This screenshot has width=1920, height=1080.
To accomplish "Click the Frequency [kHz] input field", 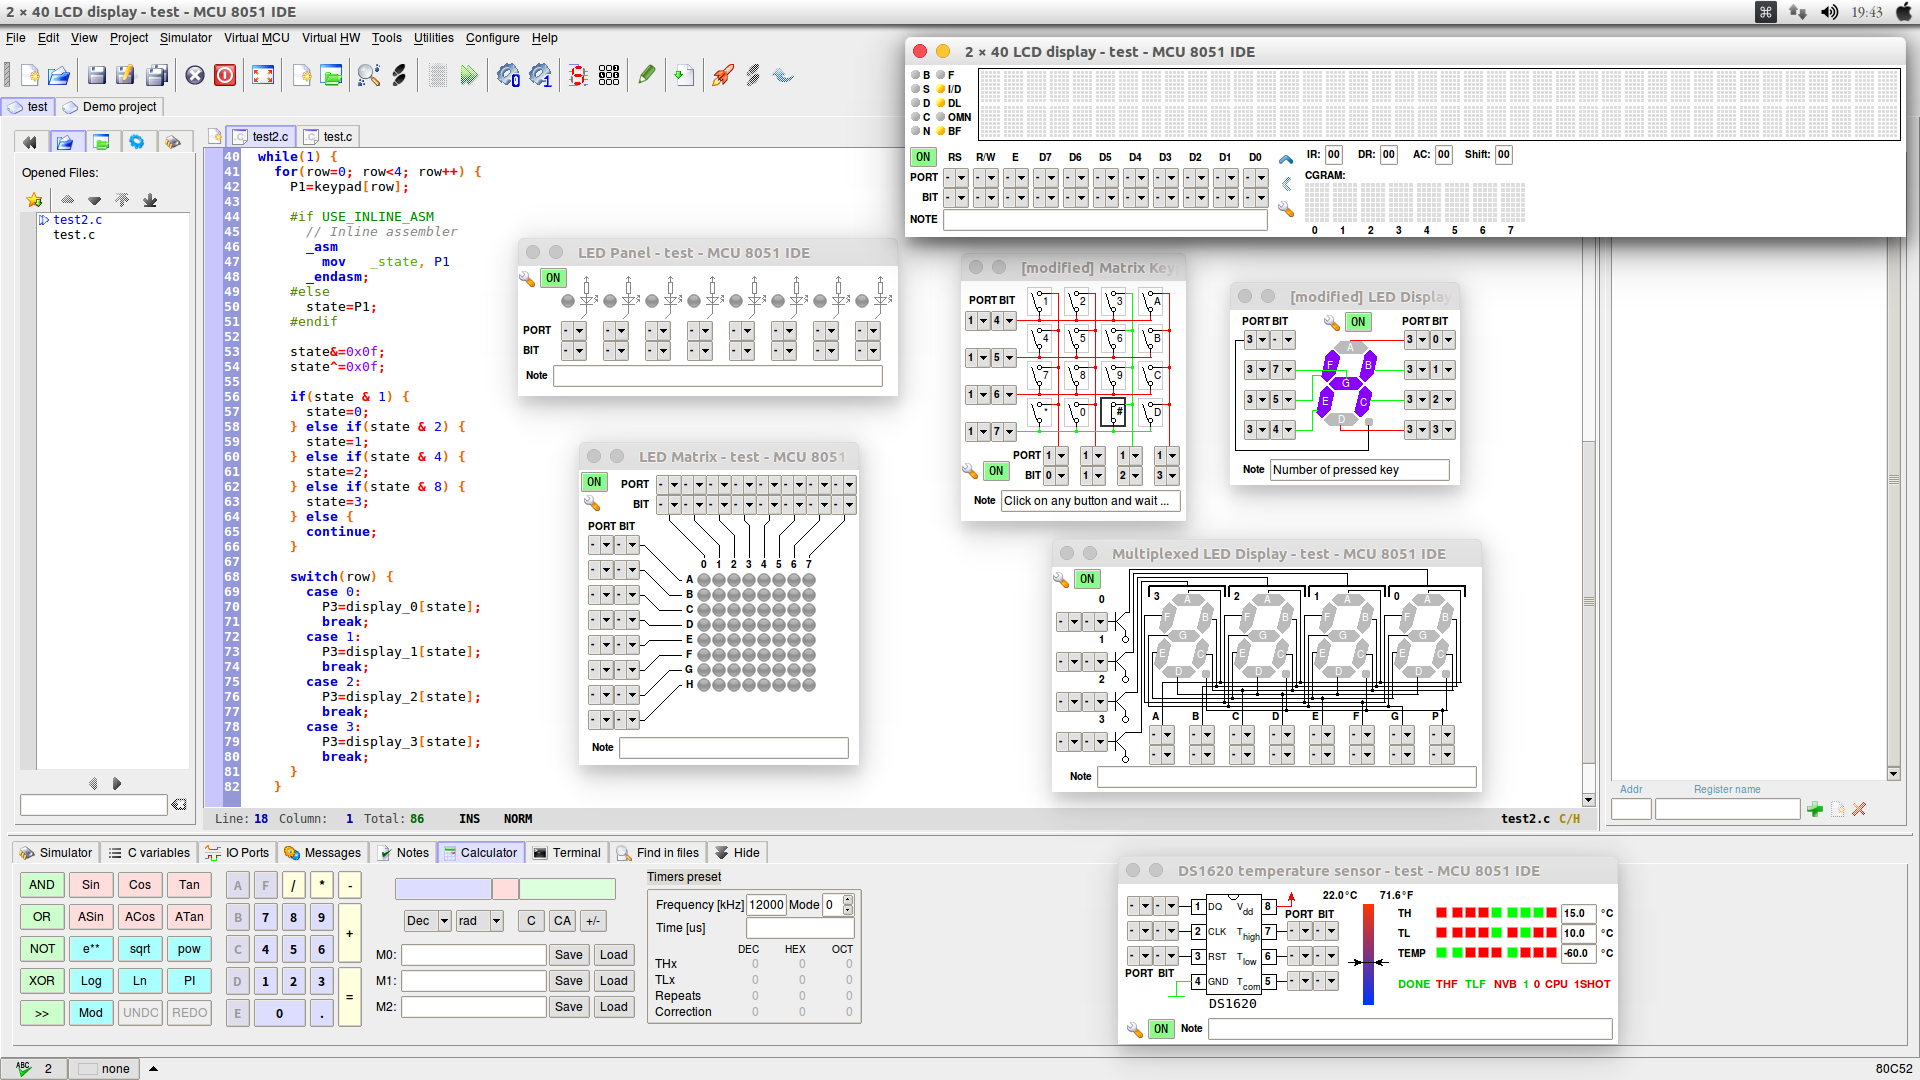I will [x=766, y=905].
